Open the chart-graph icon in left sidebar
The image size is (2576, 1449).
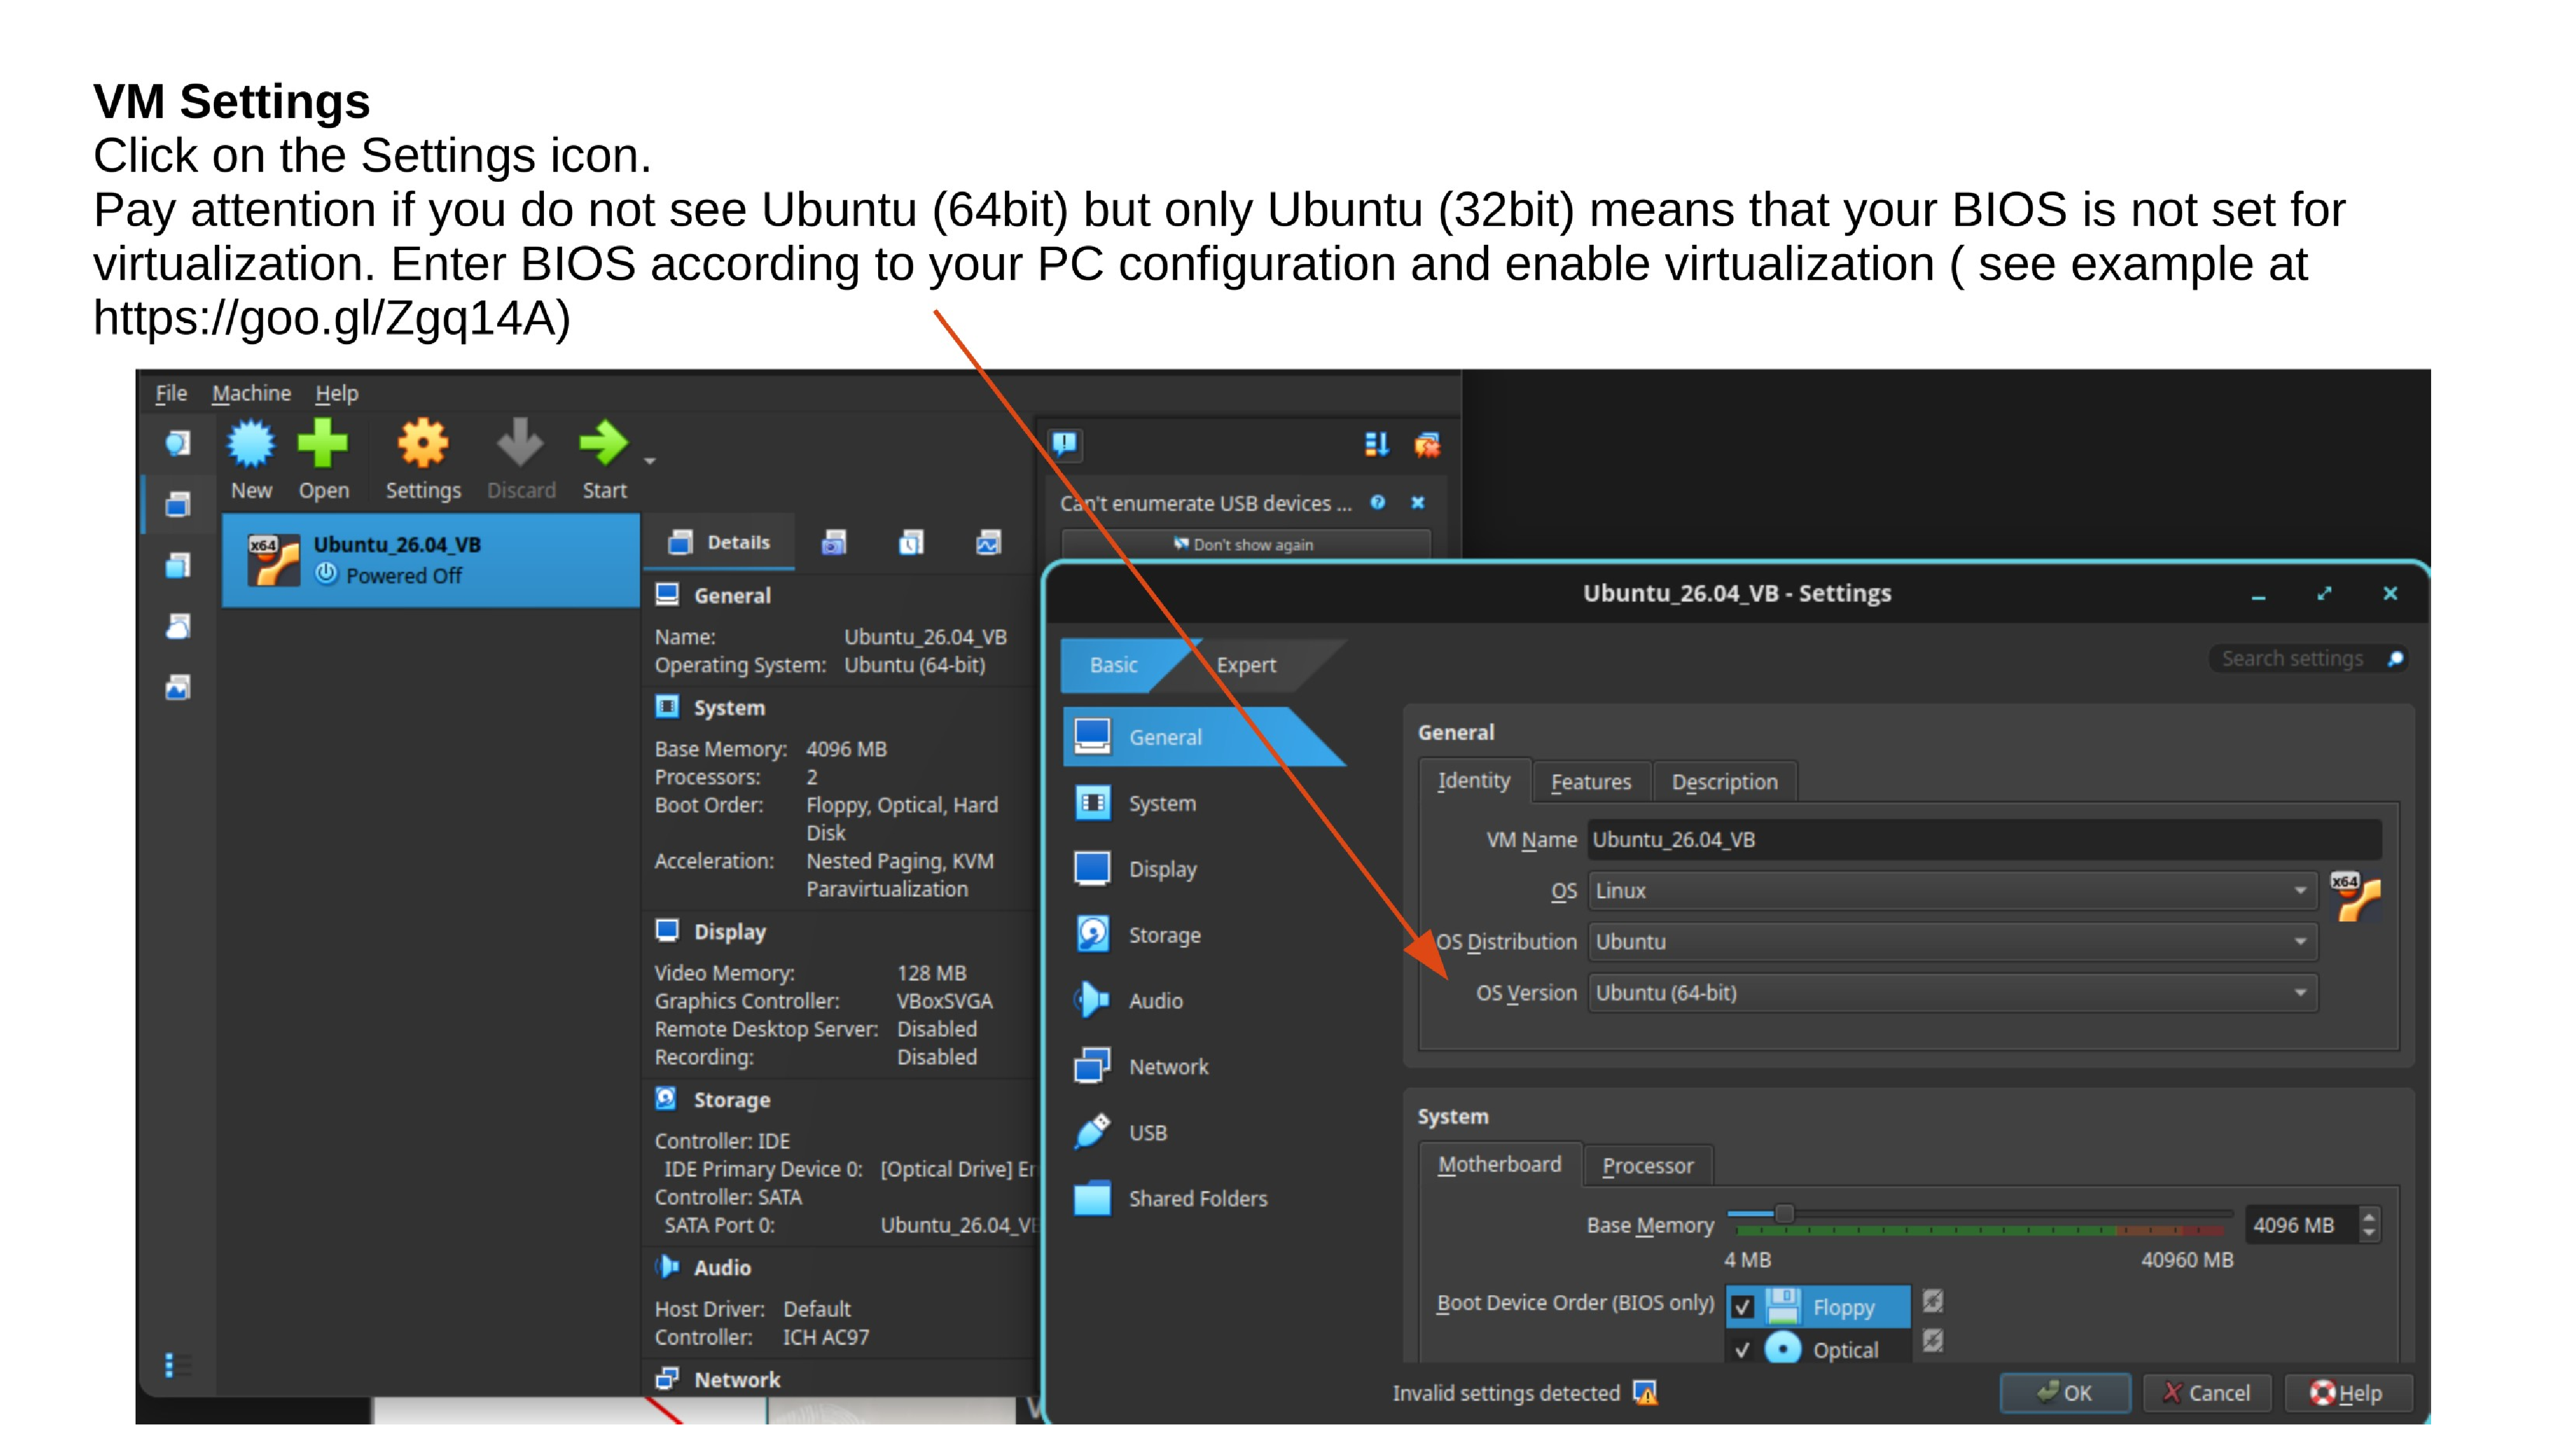(x=178, y=688)
